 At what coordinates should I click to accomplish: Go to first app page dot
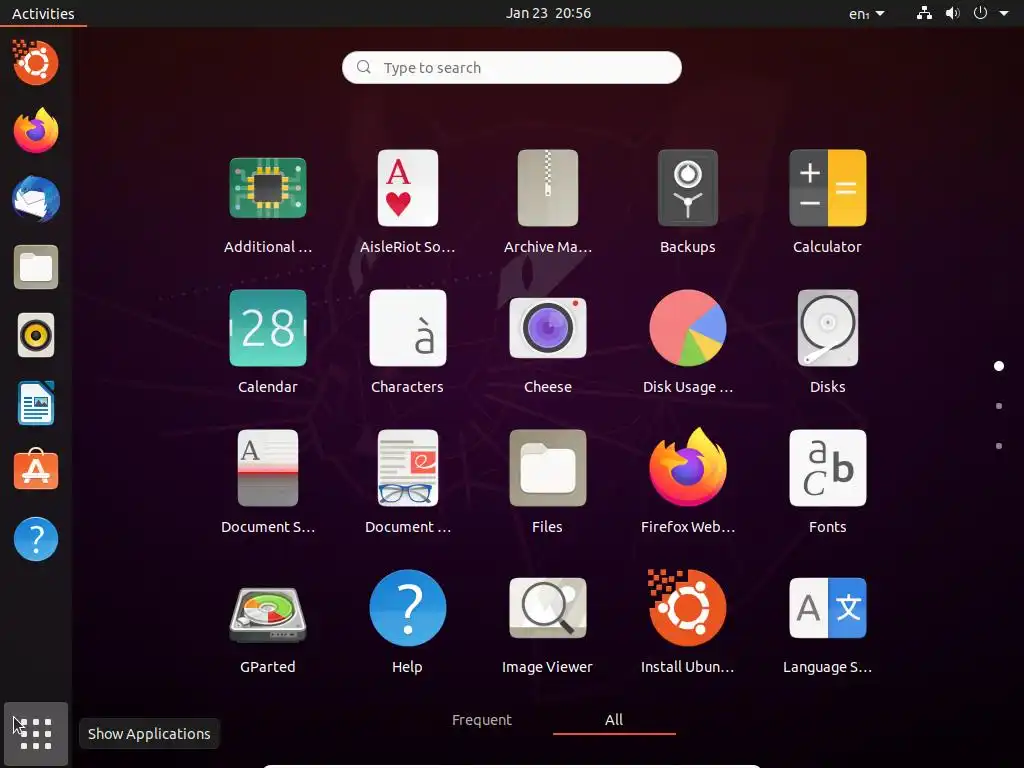(999, 366)
